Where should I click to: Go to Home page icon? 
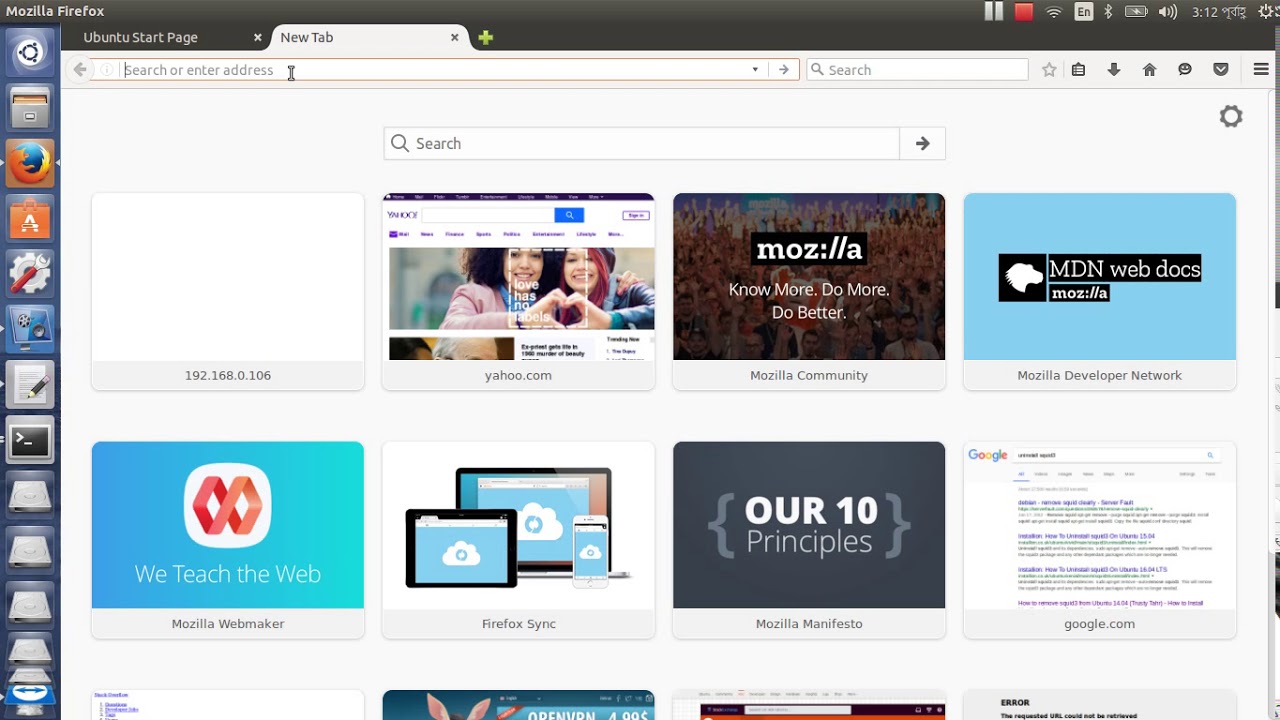(x=1150, y=70)
